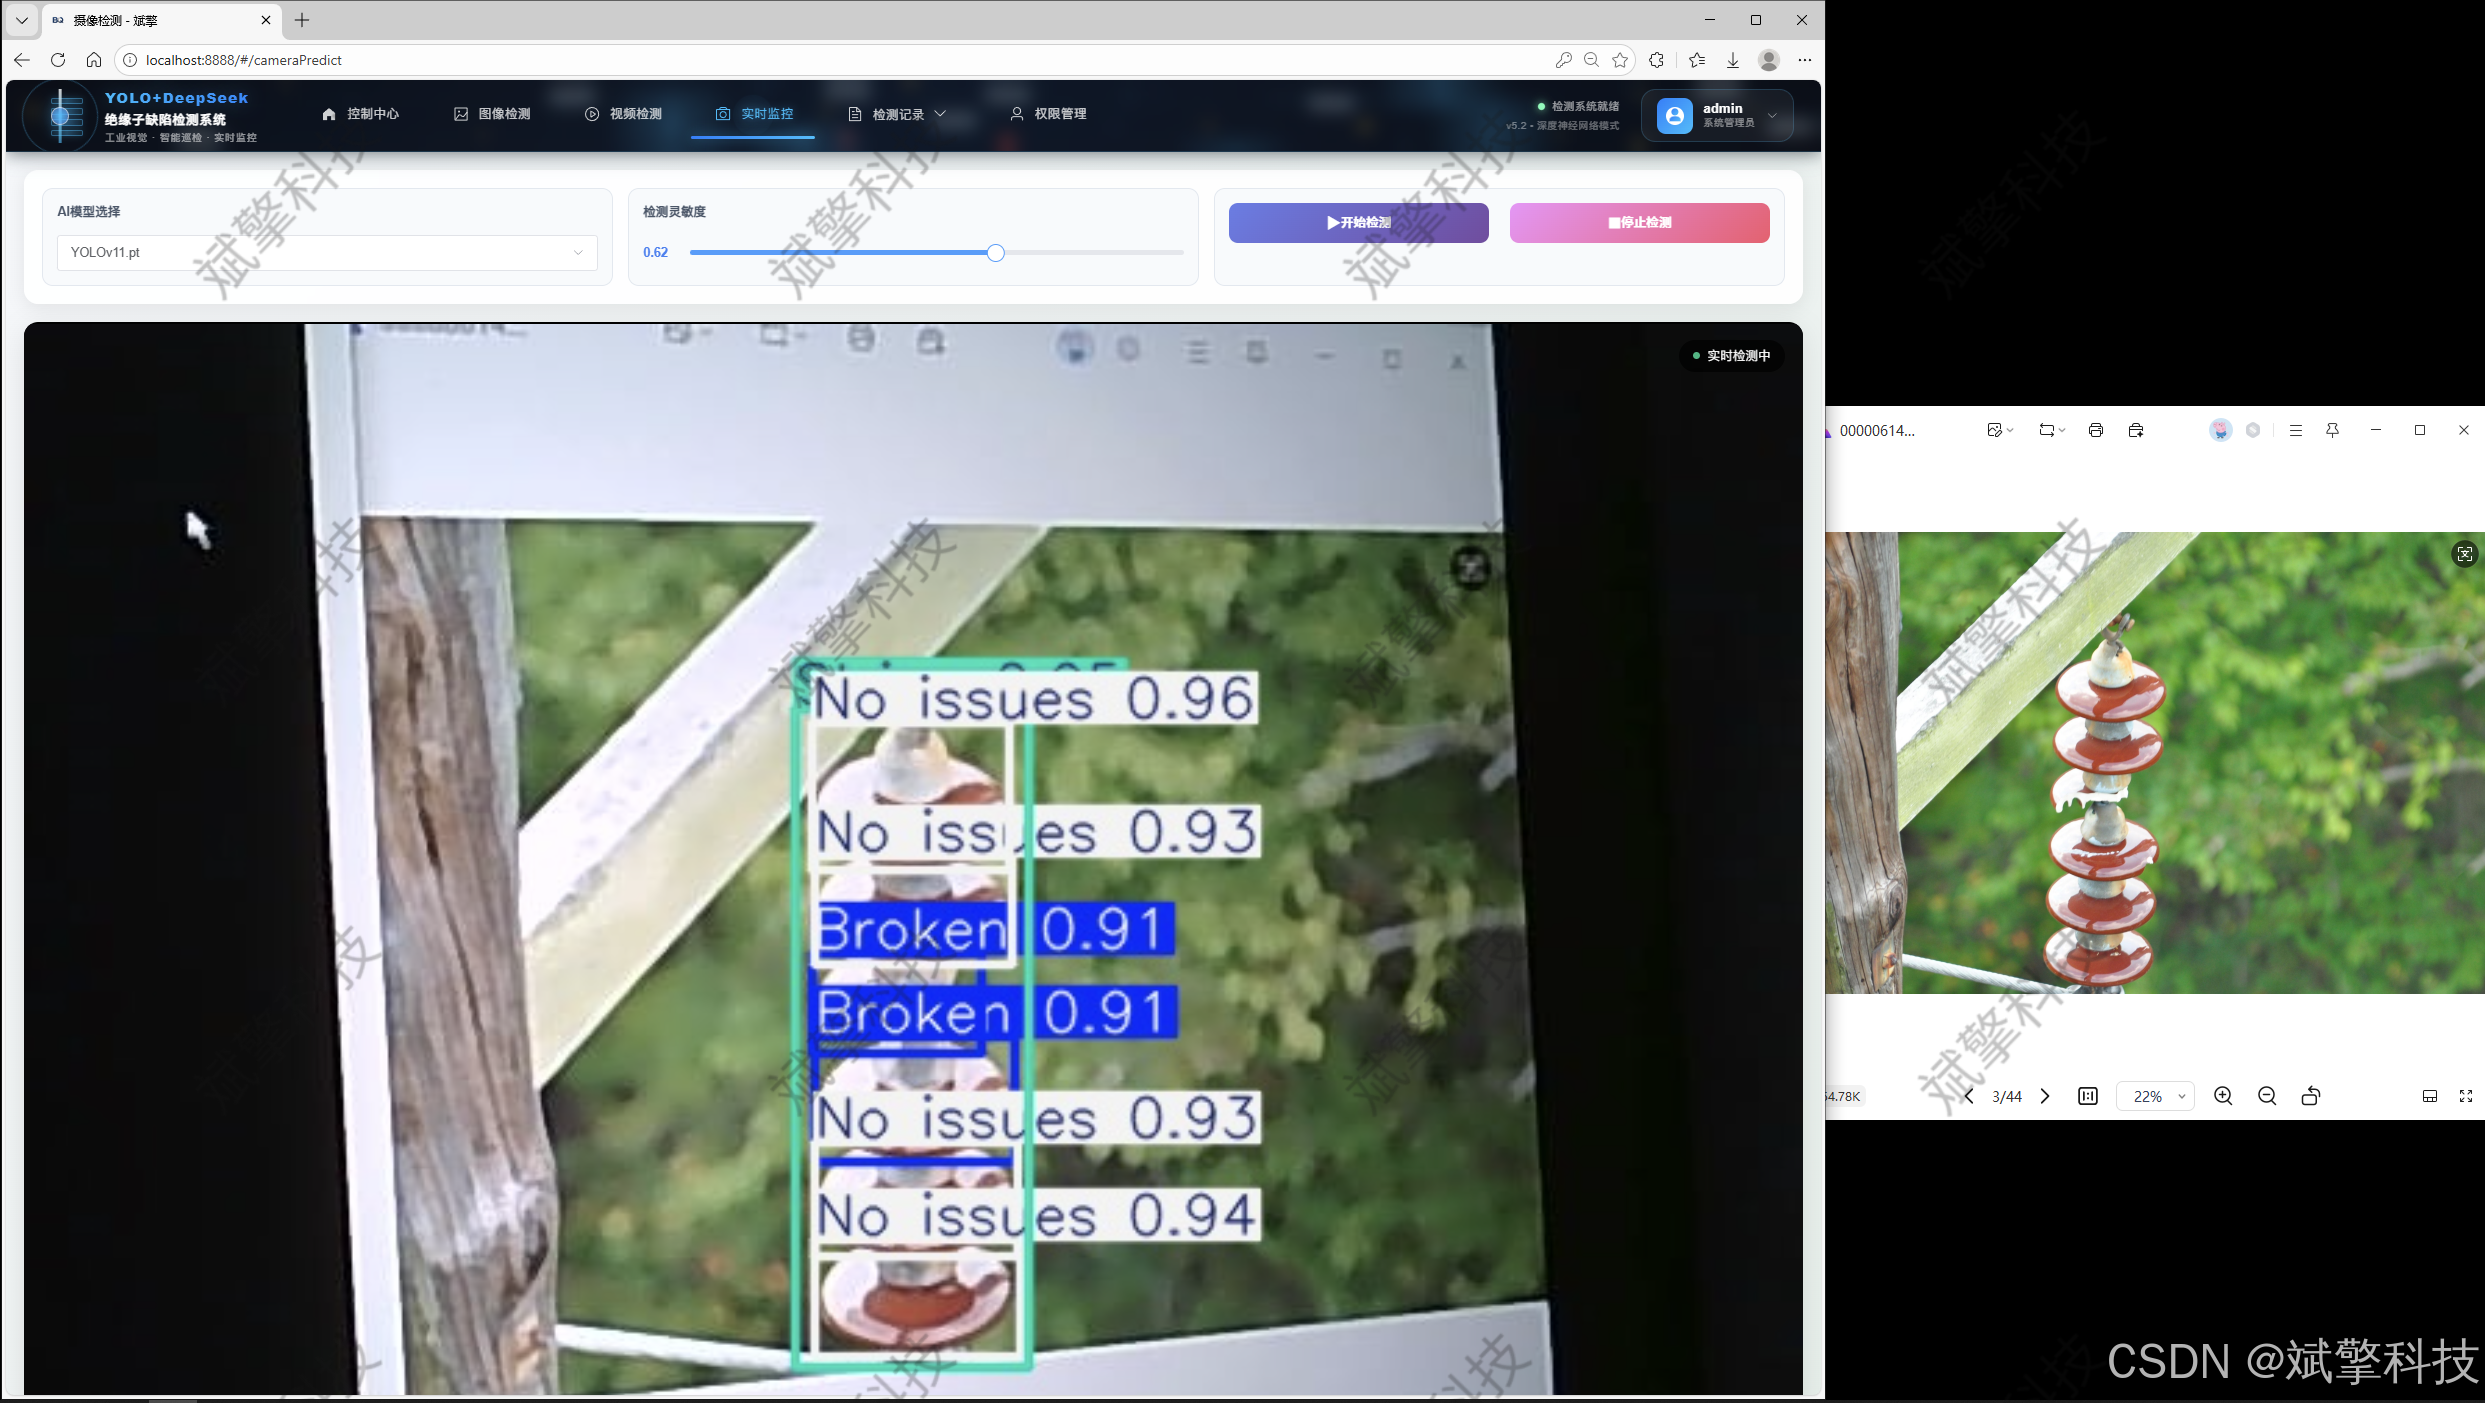Image resolution: width=2485 pixels, height=1403 pixels.
Task: Click the 1:1 actual size icon
Action: [2088, 1096]
